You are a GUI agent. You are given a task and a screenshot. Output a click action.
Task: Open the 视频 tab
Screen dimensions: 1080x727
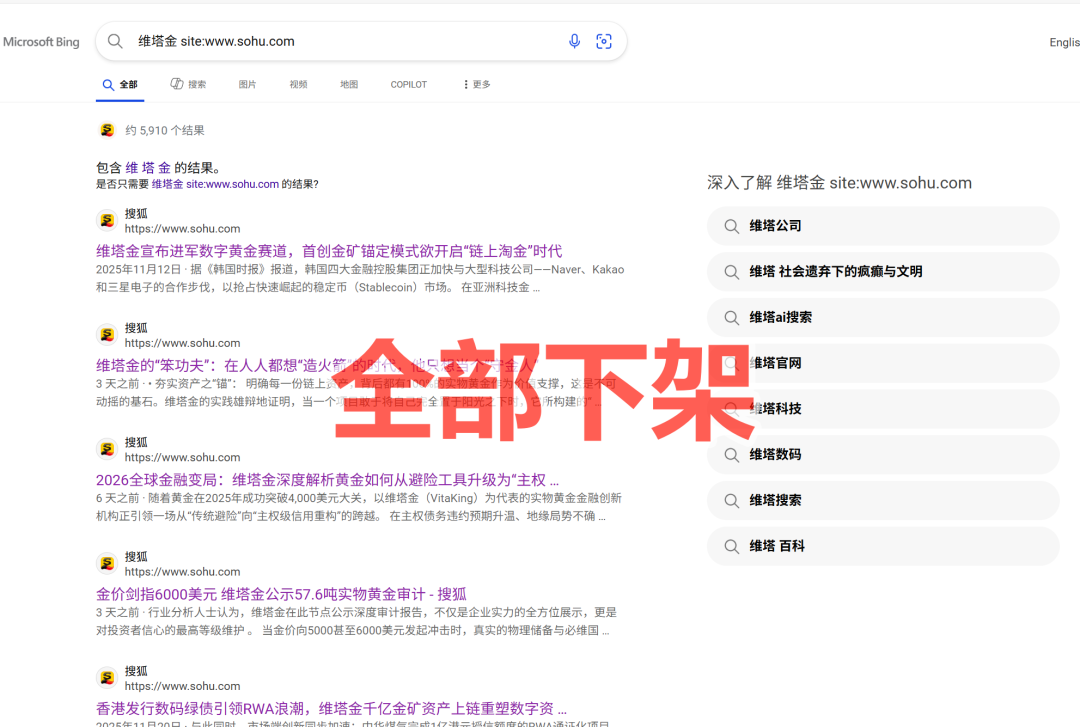(x=298, y=84)
